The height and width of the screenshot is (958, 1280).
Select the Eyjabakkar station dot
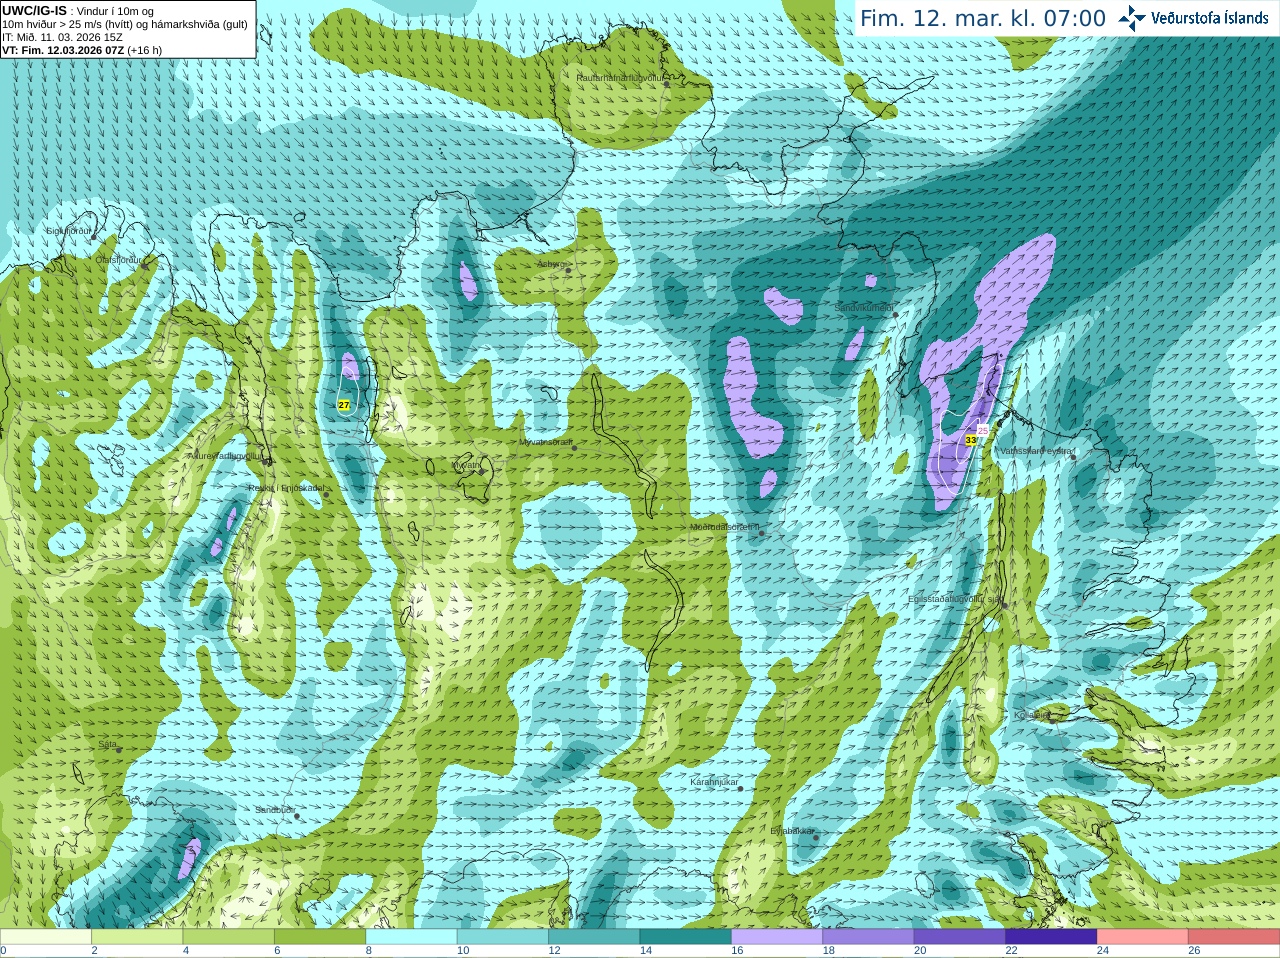tap(816, 837)
